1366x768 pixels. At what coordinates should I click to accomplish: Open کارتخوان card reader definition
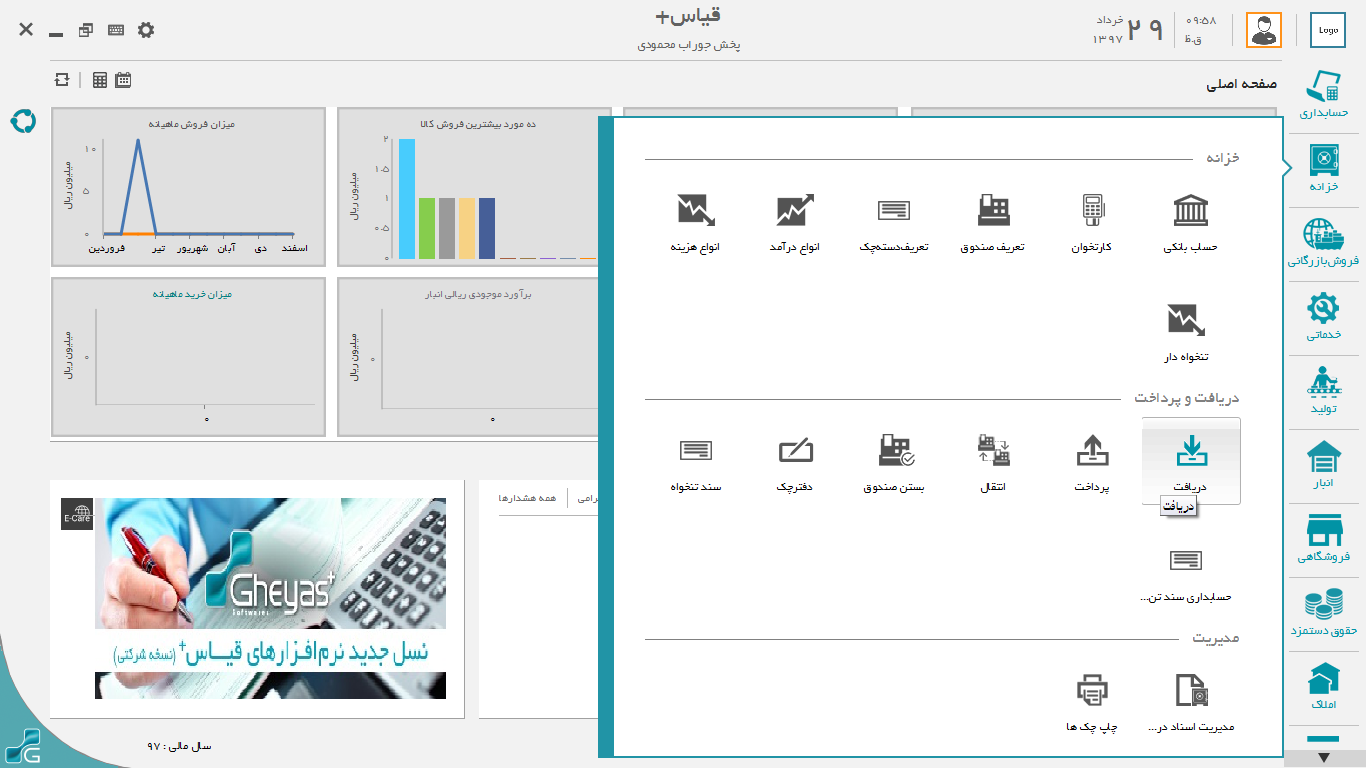click(1091, 222)
